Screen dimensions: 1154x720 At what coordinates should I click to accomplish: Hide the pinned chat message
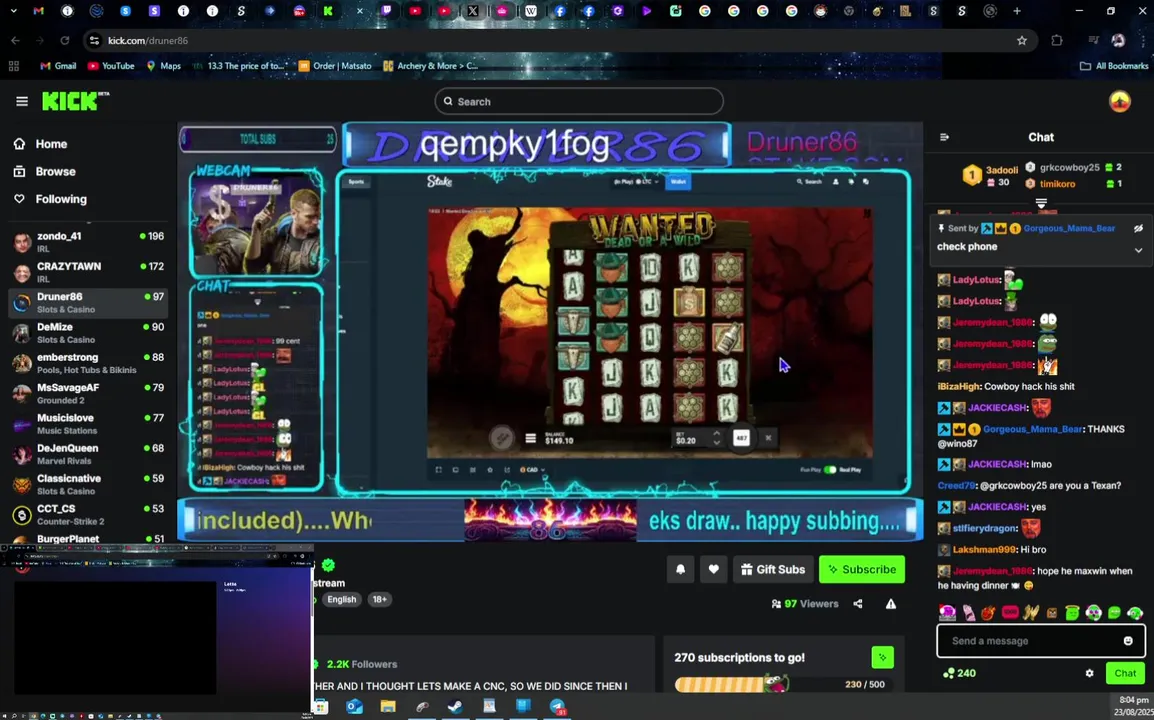(1138, 229)
